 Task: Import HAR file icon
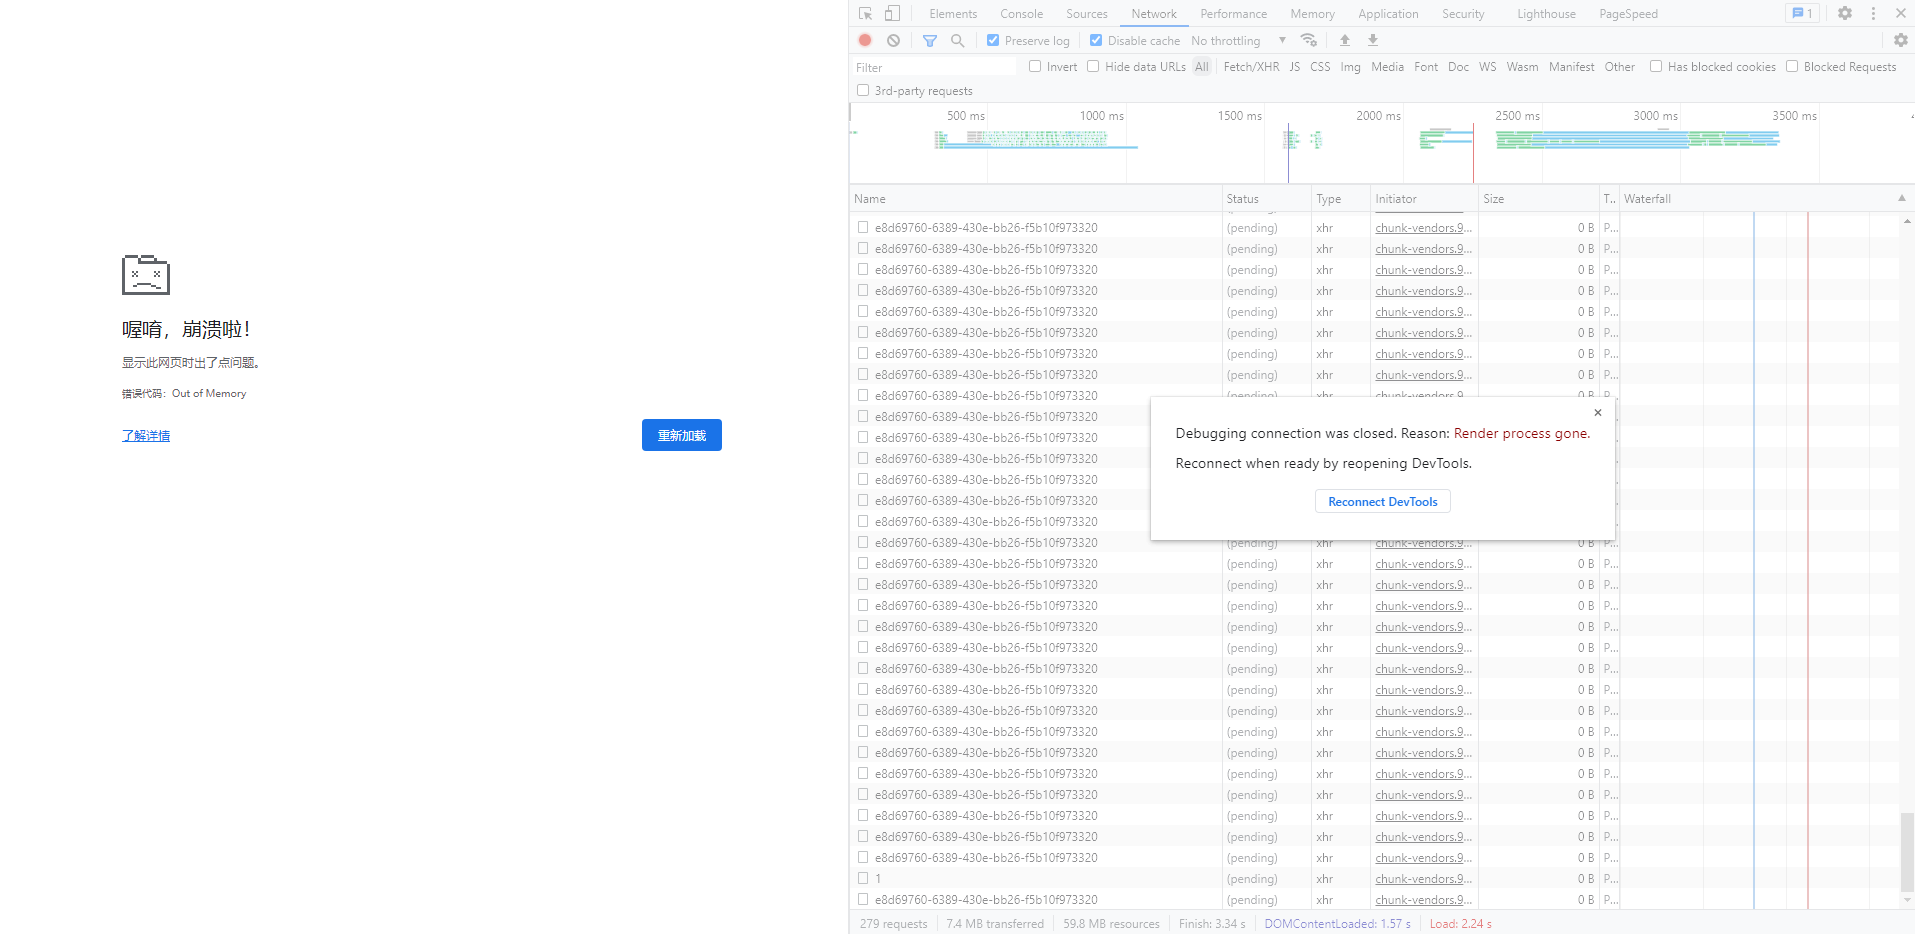point(1344,40)
